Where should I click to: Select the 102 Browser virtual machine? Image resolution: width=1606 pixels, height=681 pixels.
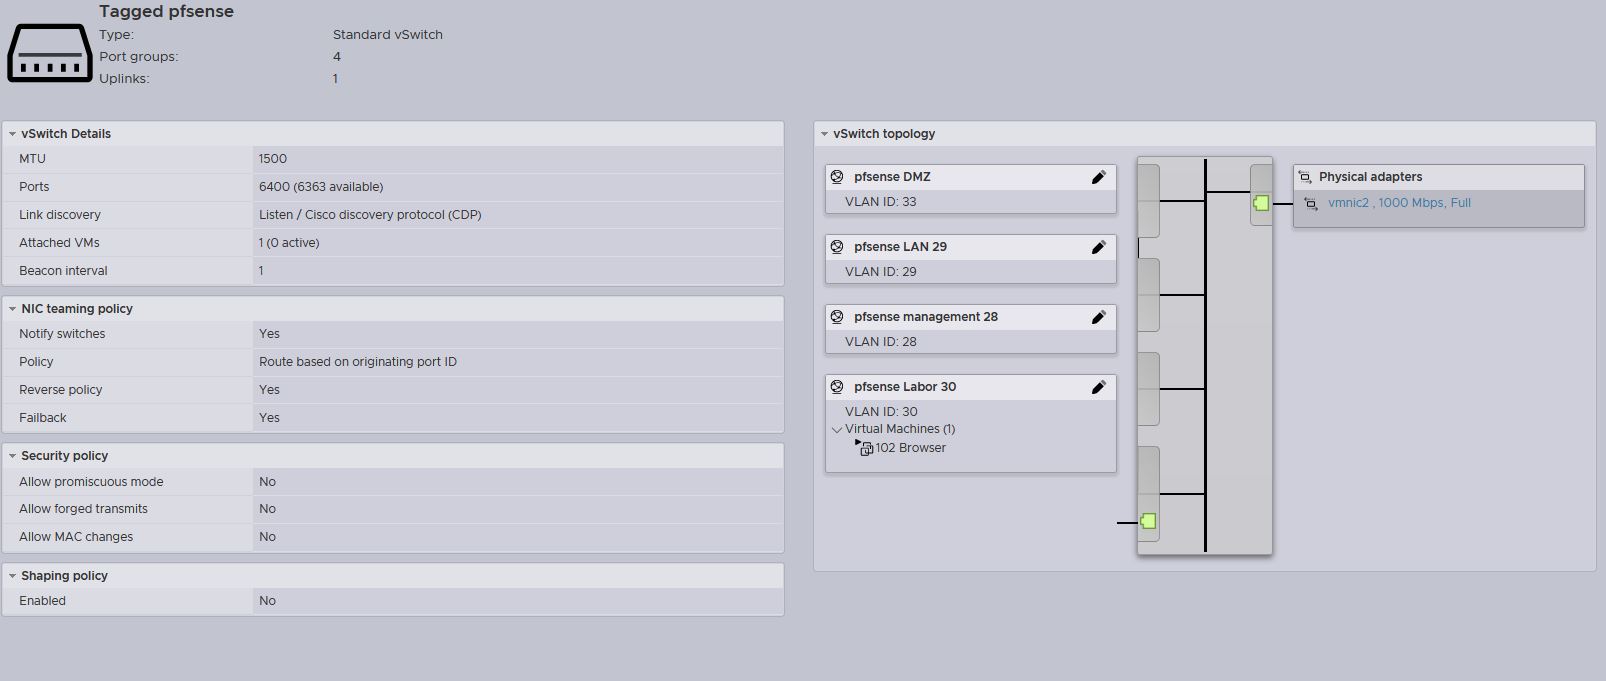point(910,448)
